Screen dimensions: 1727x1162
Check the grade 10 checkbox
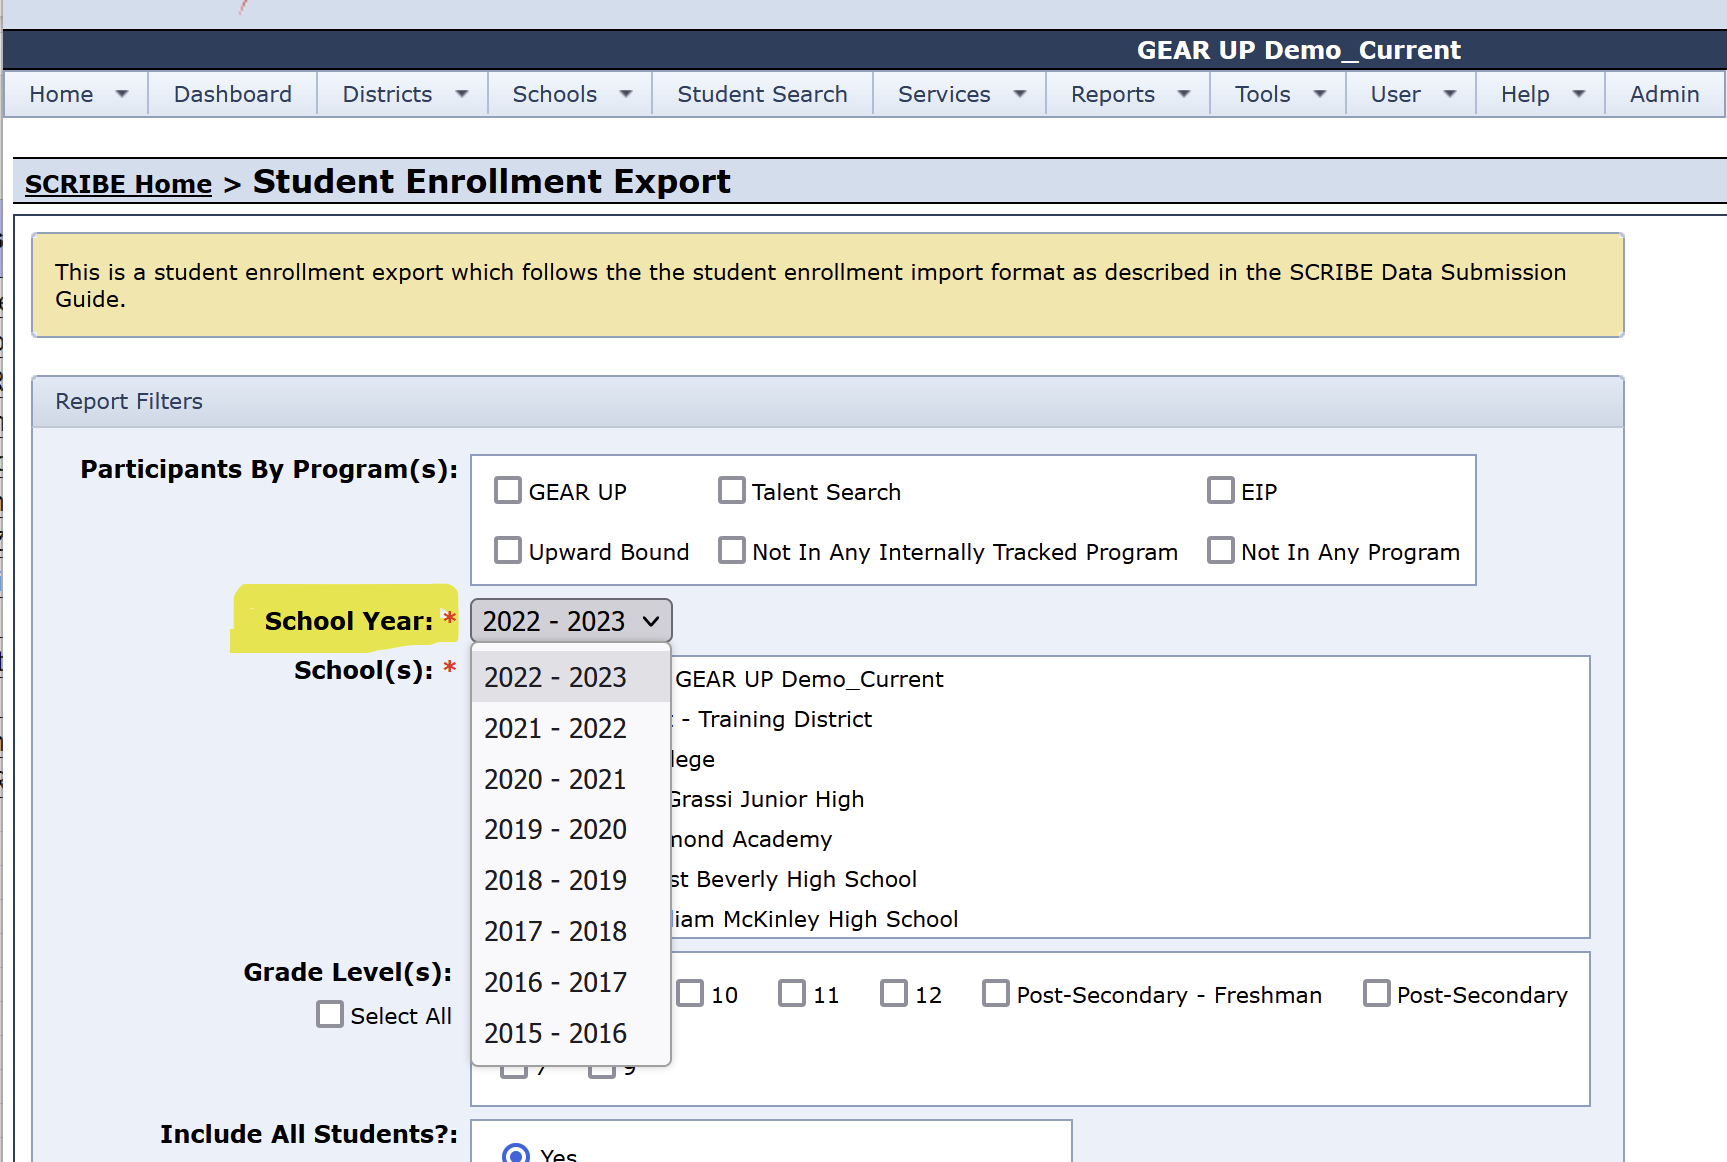pyautogui.click(x=690, y=993)
